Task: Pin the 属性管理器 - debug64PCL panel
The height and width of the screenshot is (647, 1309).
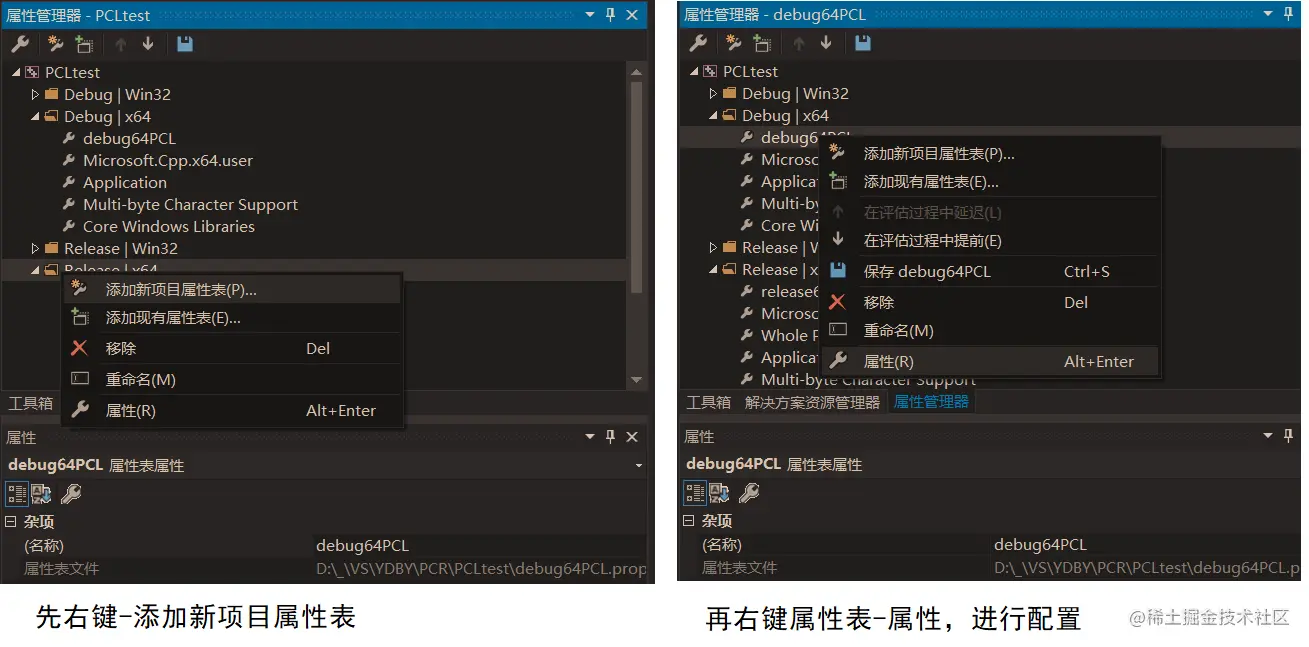Action: tap(1288, 14)
